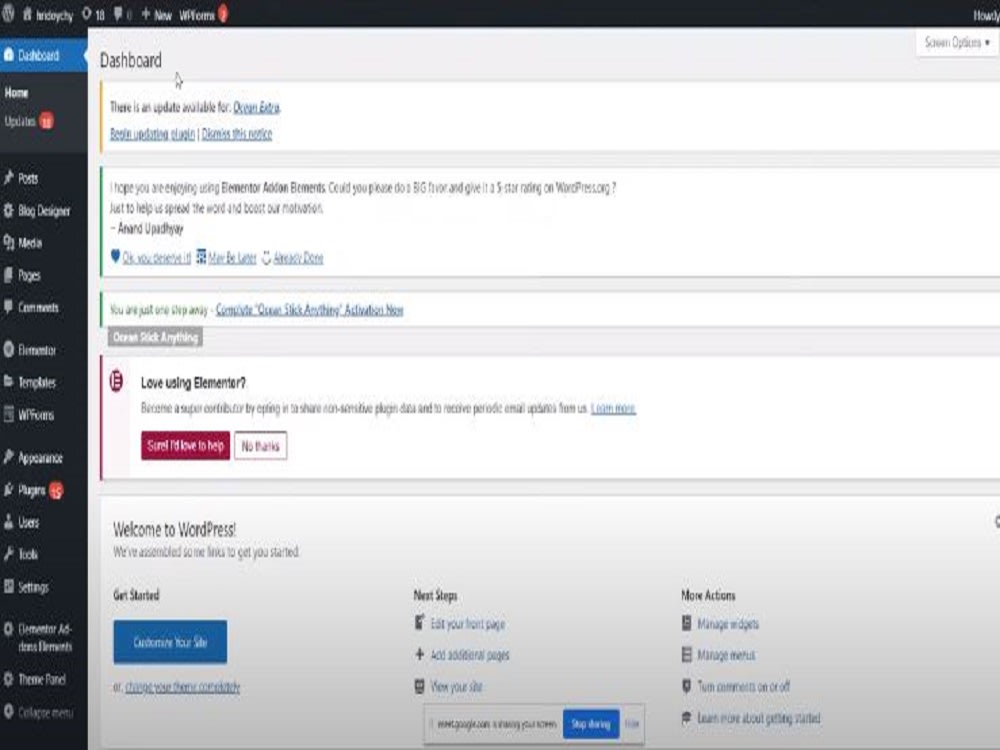Viewport: 1000px width, 750px height.
Task: Click the Edit your front page icon
Action: click(x=419, y=622)
